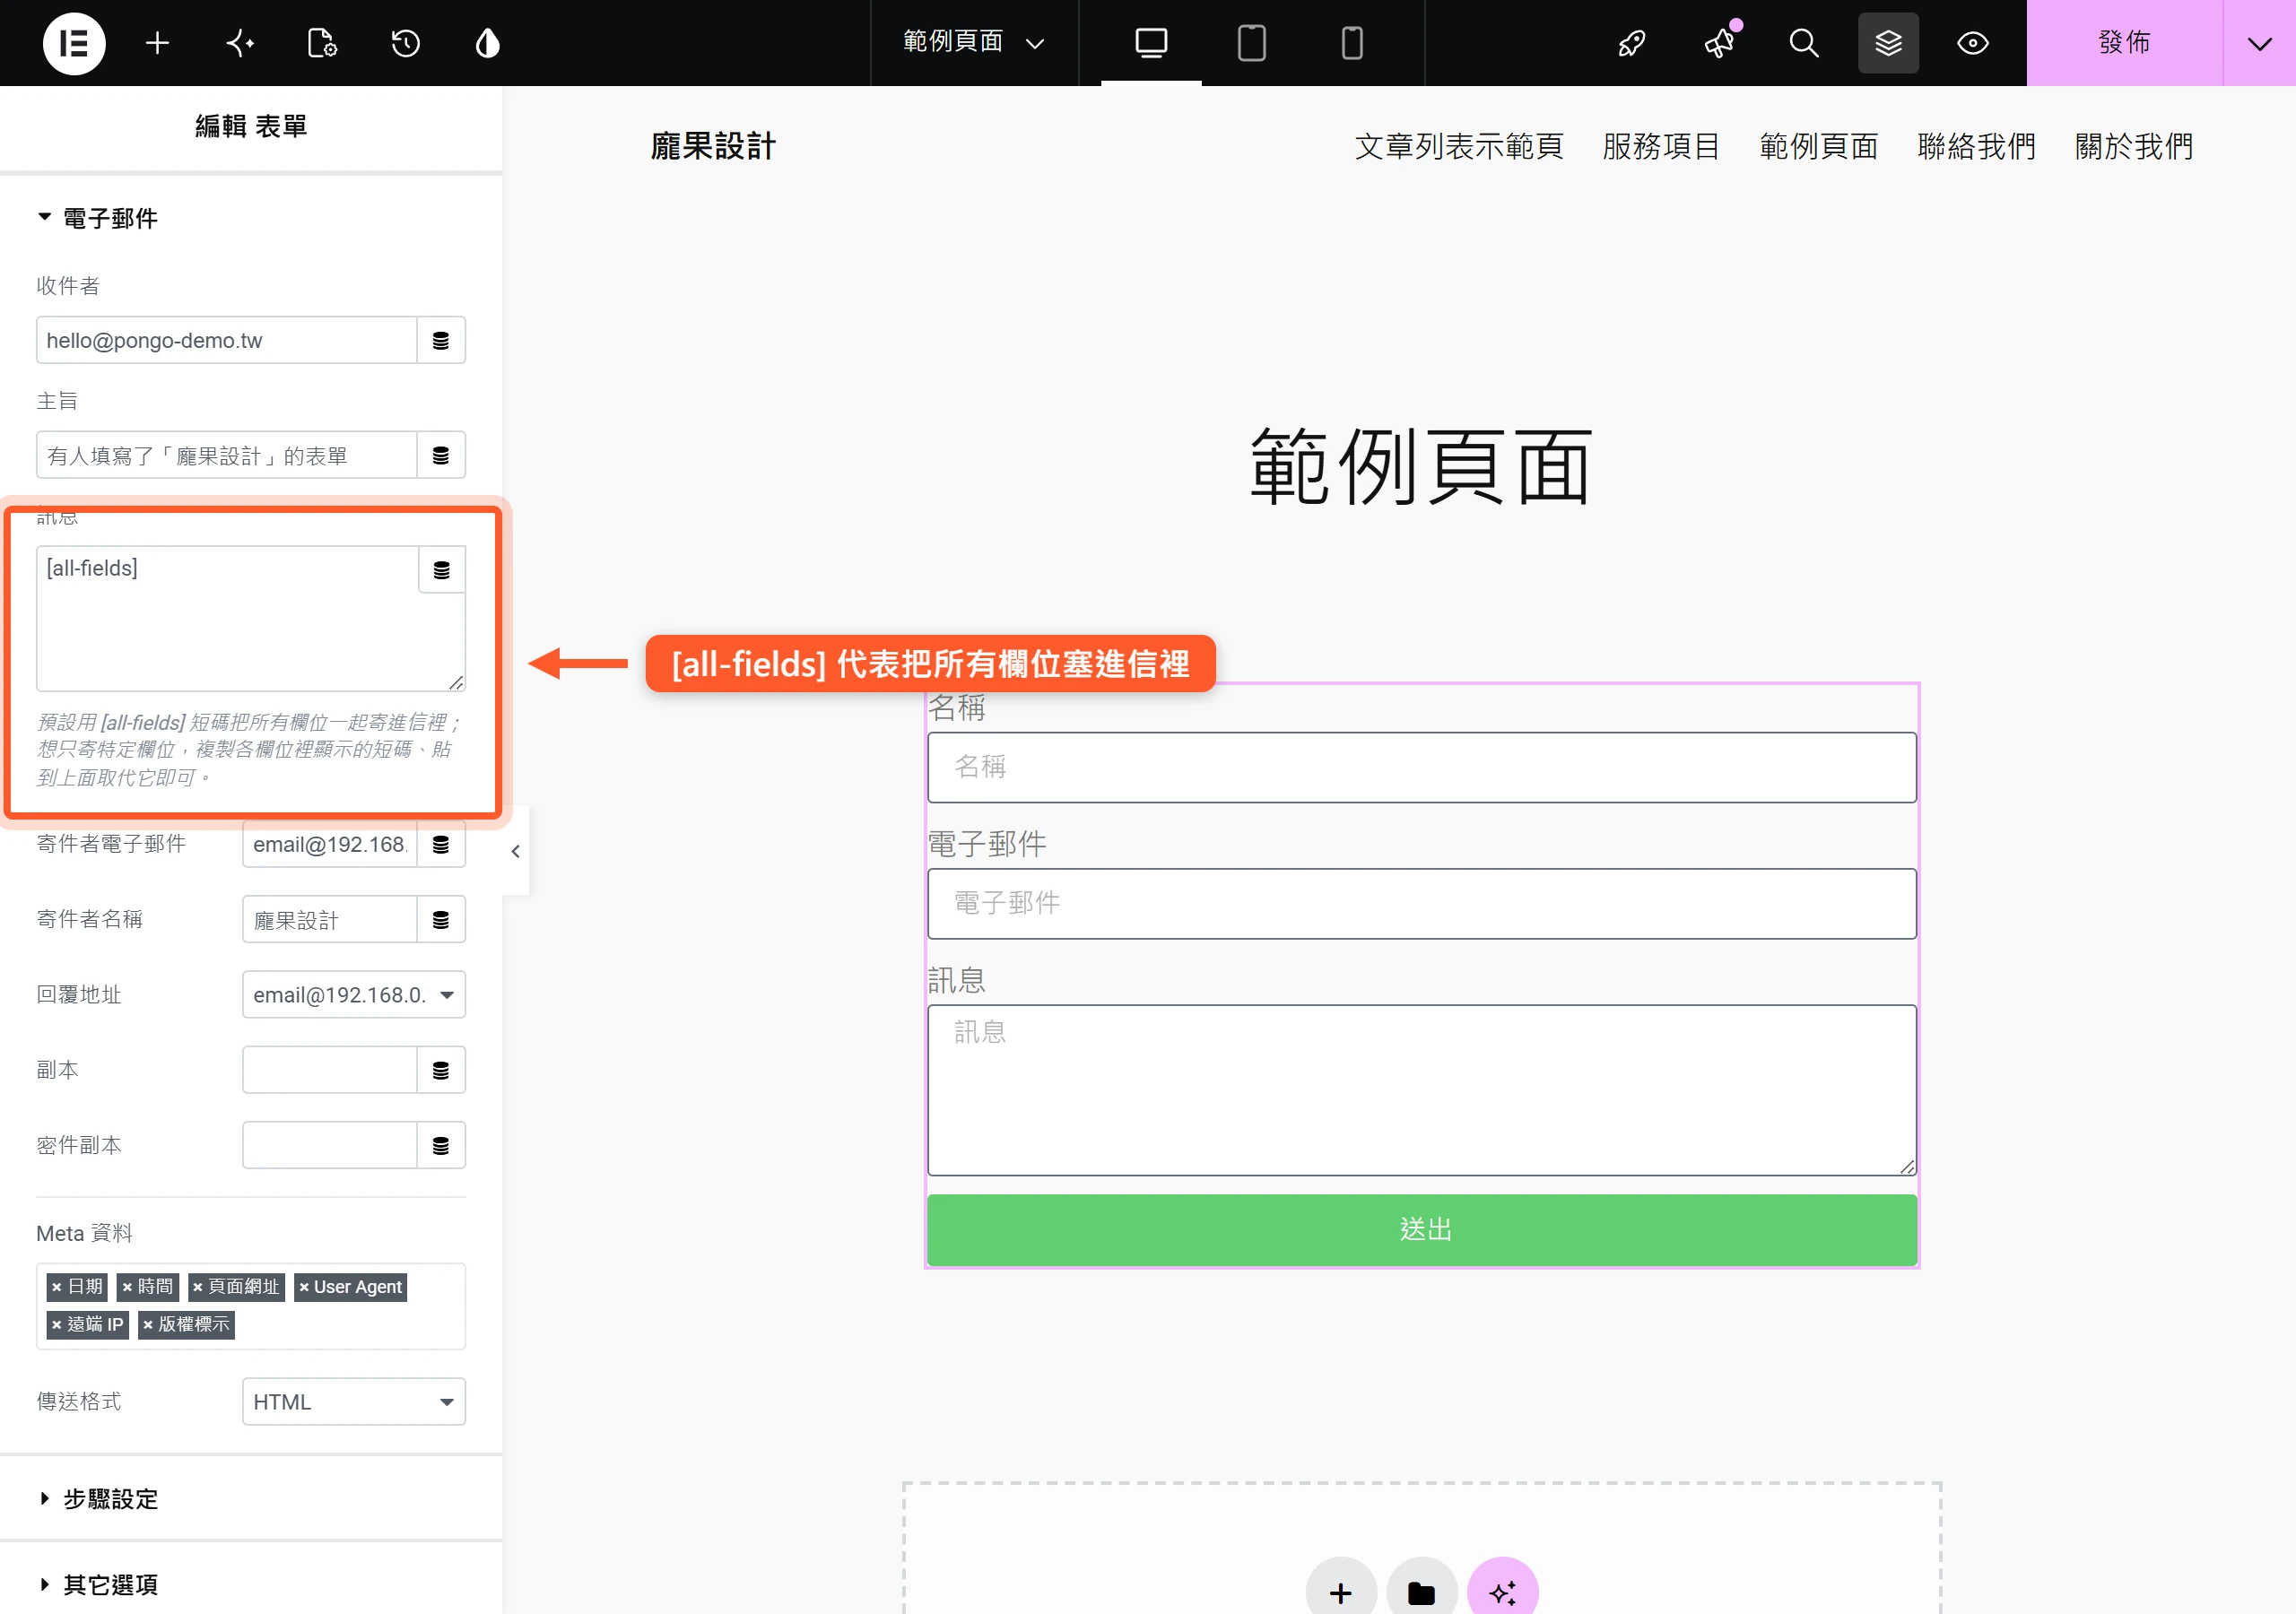Viewport: 2296px width, 1614px height.
Task: Click the 寄件者名稱 input field
Action: pos(330,920)
